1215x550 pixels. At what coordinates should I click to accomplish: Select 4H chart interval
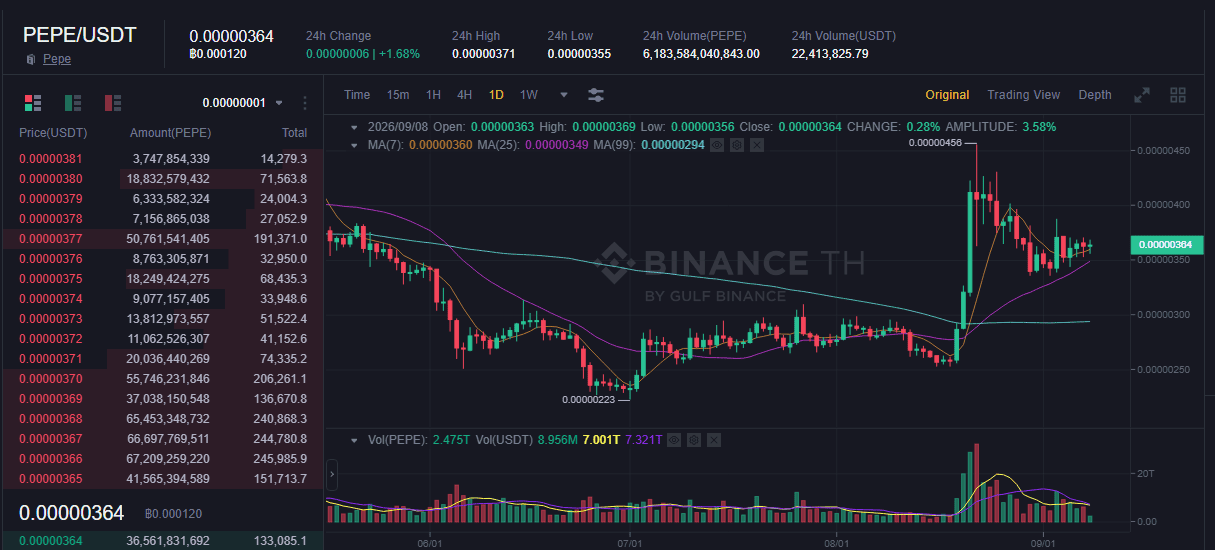[x=464, y=95]
